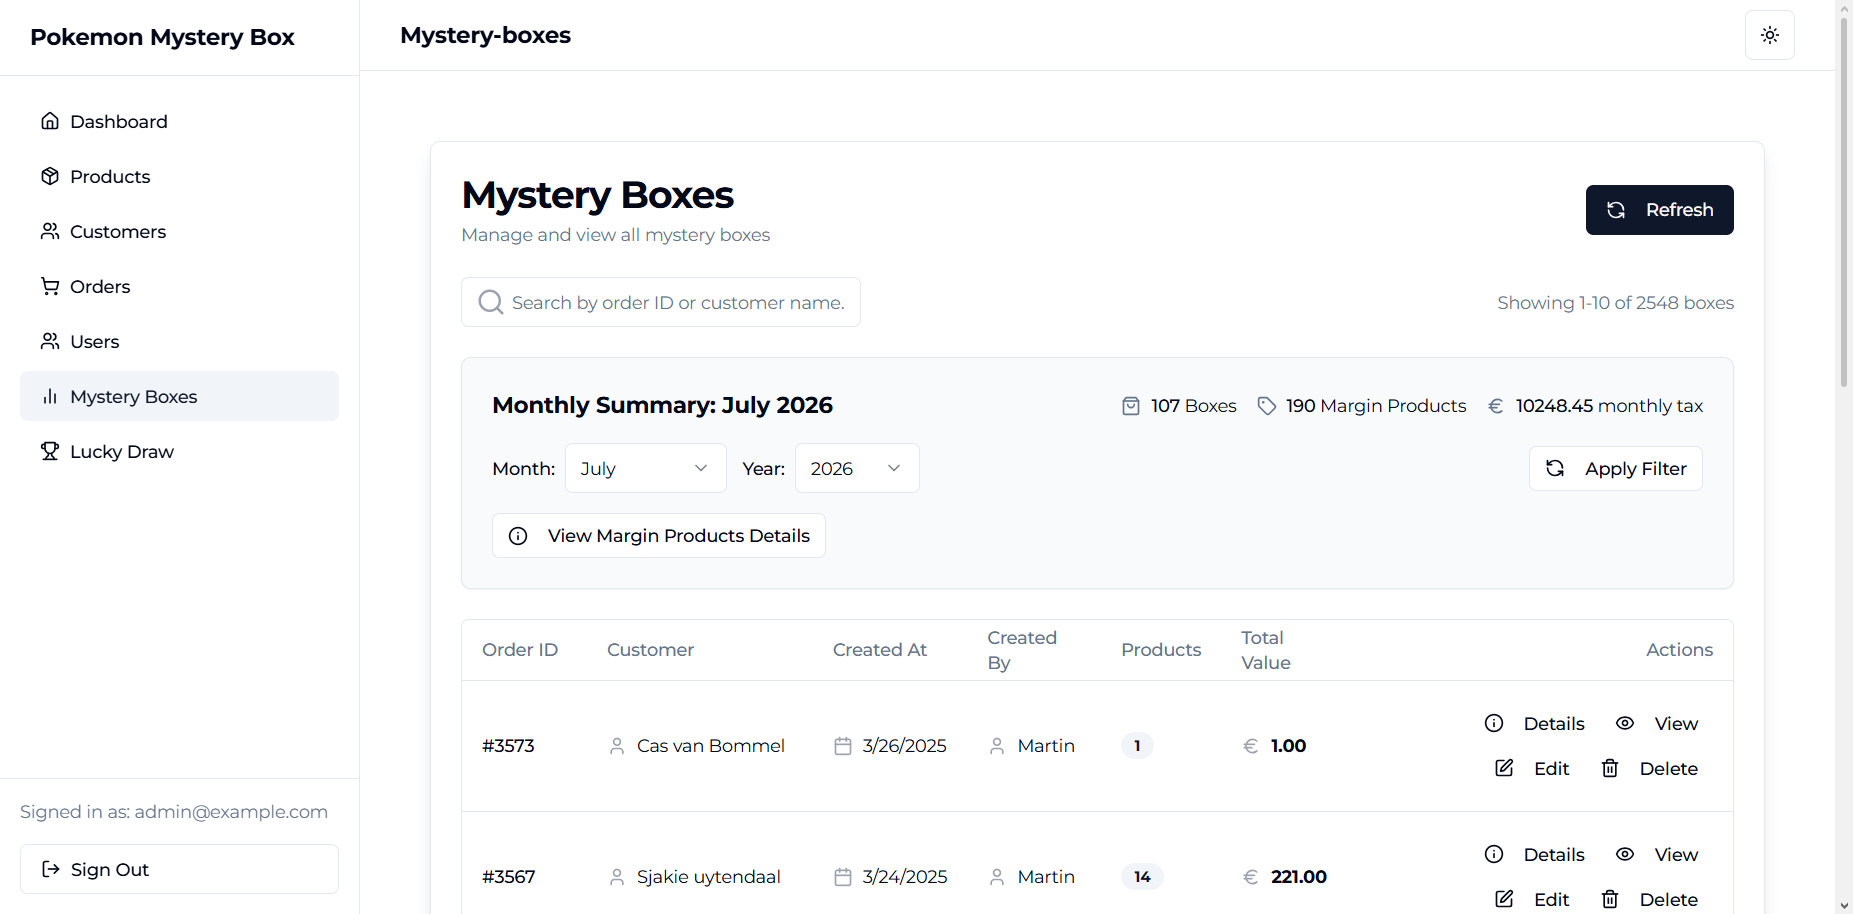Open the Orders page

pos(179,286)
